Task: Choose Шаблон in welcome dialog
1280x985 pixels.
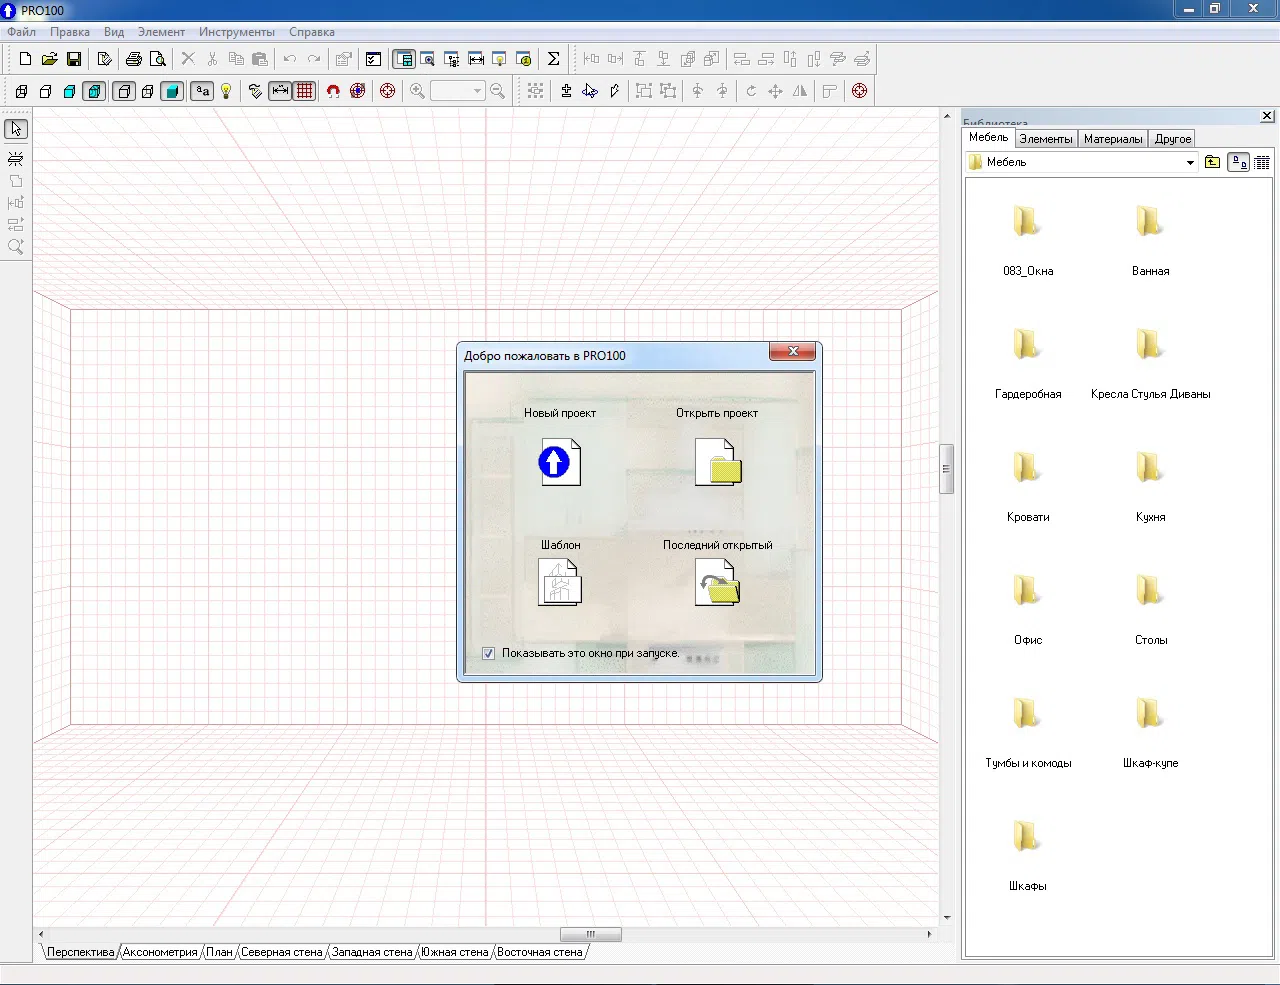Action: 560,582
